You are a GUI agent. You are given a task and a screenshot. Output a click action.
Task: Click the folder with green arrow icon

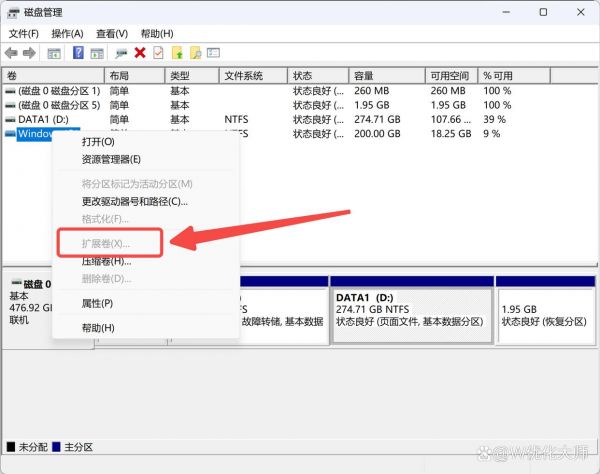177,53
